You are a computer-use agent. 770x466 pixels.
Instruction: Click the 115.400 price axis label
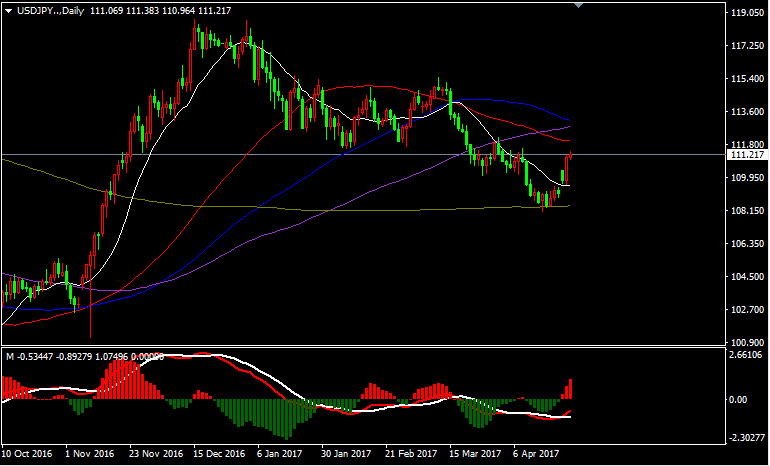tap(746, 79)
